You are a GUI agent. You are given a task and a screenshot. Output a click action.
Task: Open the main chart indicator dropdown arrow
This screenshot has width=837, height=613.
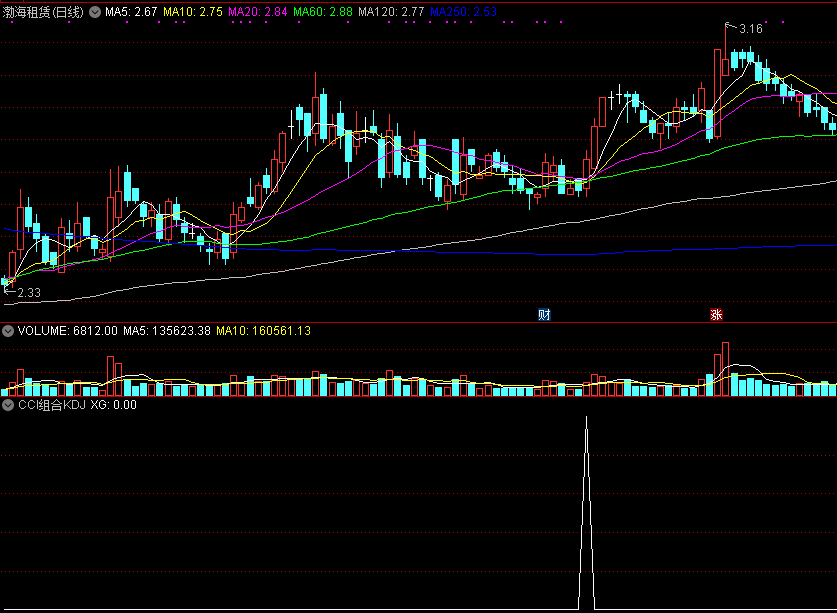click(x=95, y=12)
